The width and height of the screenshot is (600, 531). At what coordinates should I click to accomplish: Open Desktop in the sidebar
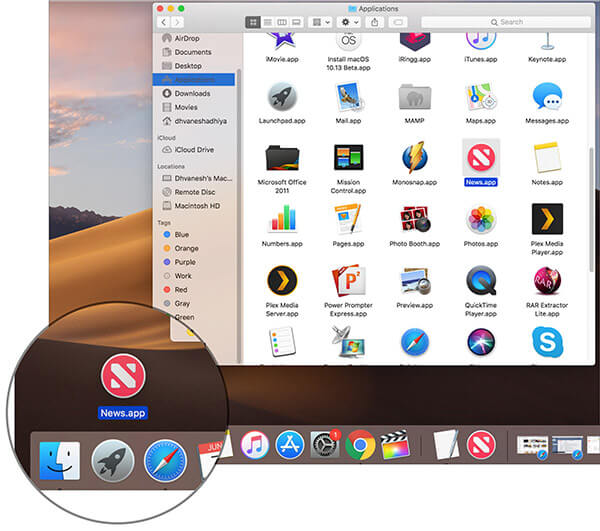[194, 66]
